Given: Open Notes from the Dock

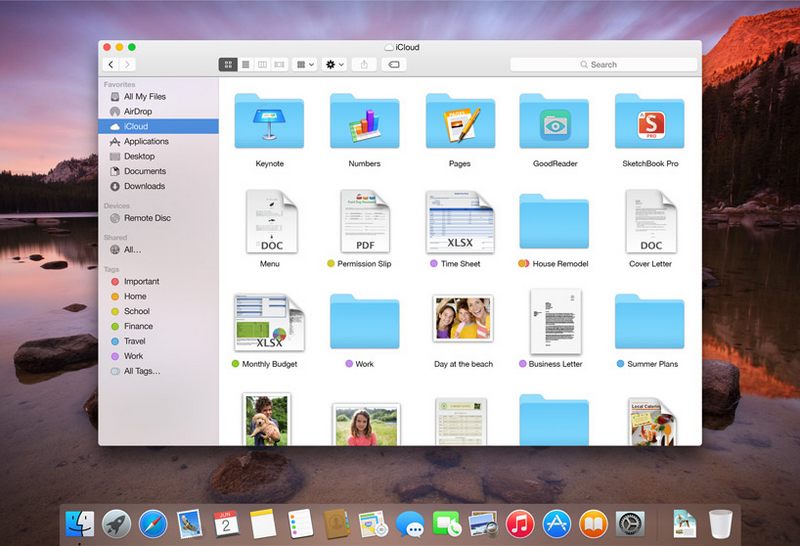Looking at the screenshot, I should 263,524.
